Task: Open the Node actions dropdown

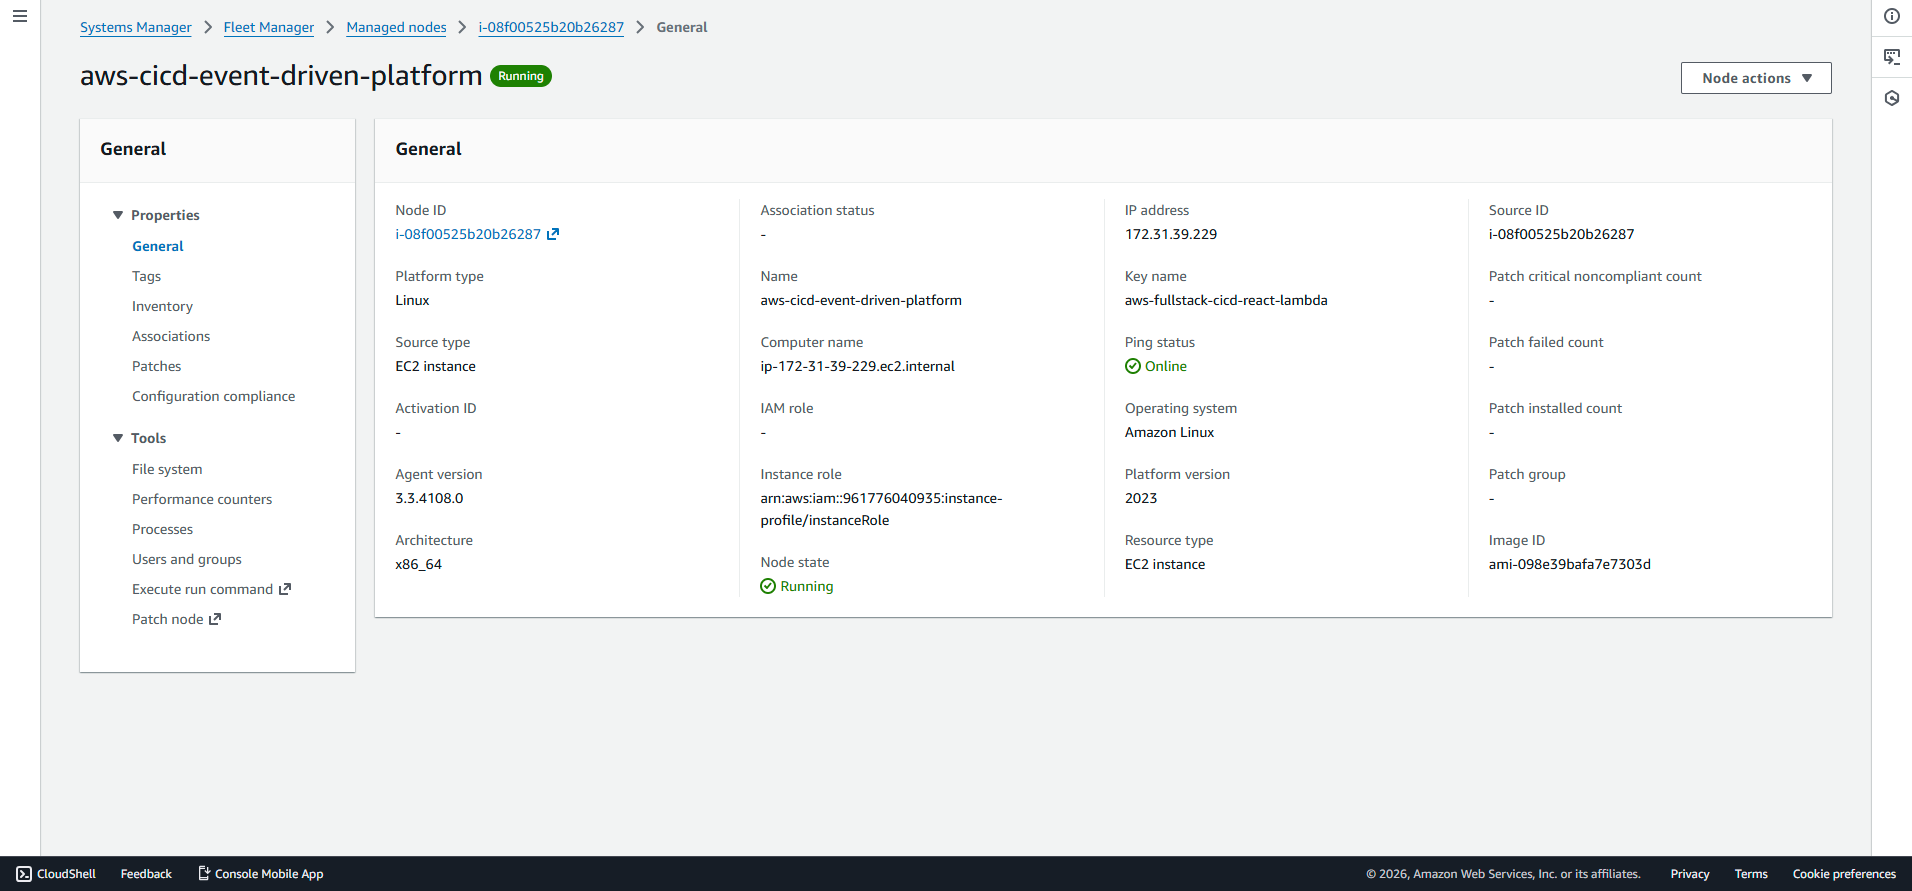Action: (1756, 78)
